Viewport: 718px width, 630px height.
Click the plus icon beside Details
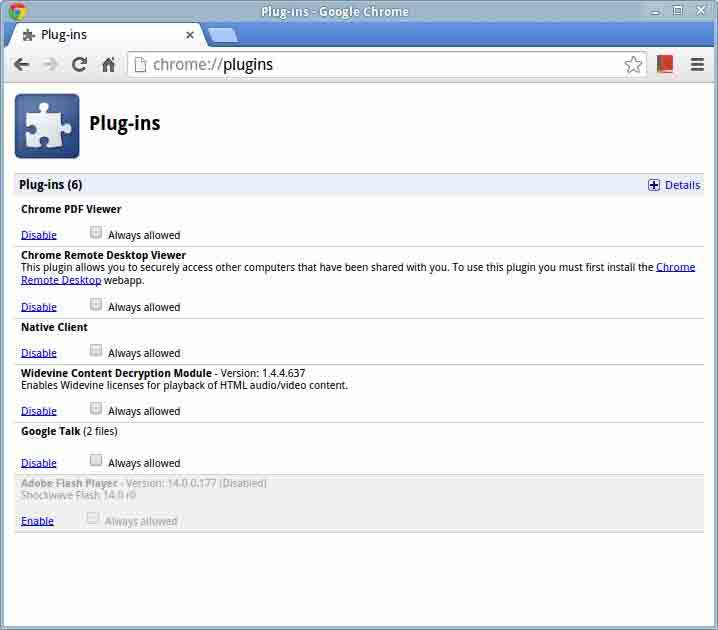(x=653, y=185)
